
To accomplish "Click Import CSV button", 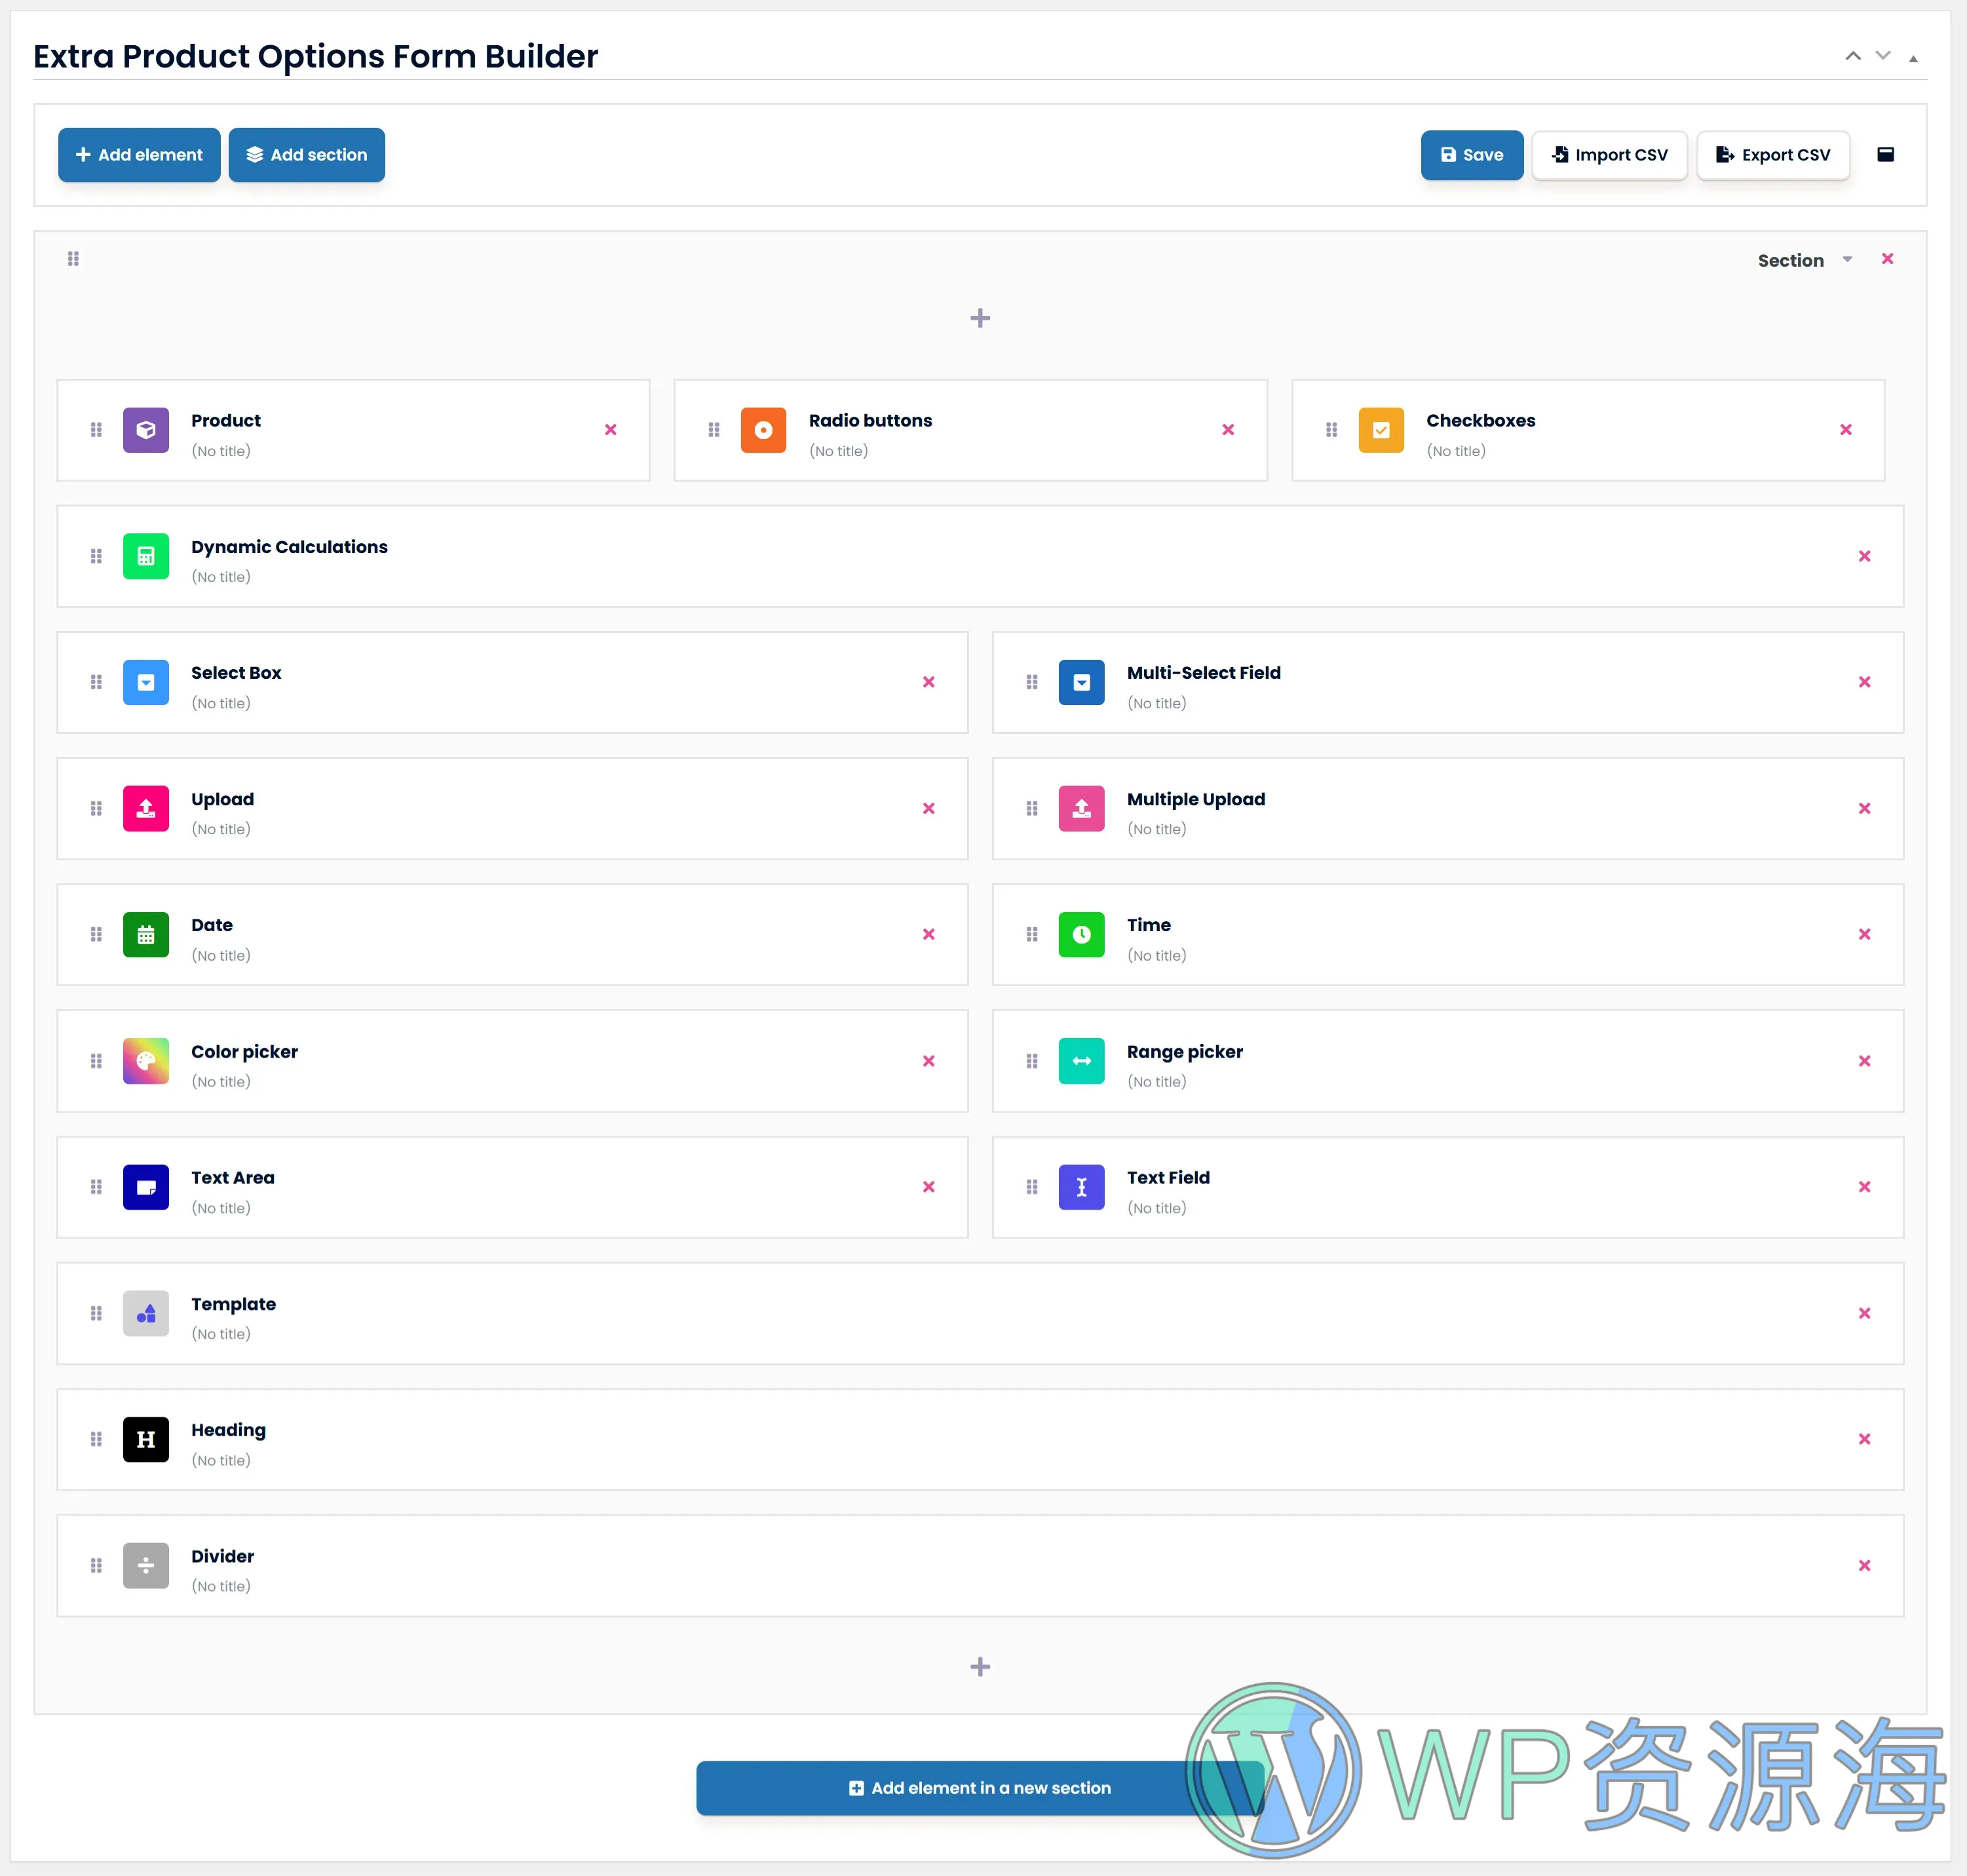I will [x=1609, y=155].
